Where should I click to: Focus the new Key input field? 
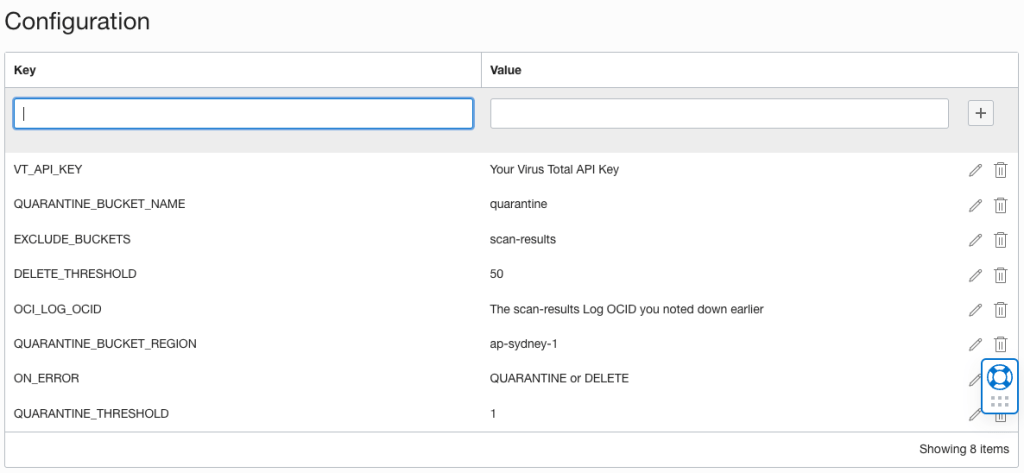[x=243, y=113]
